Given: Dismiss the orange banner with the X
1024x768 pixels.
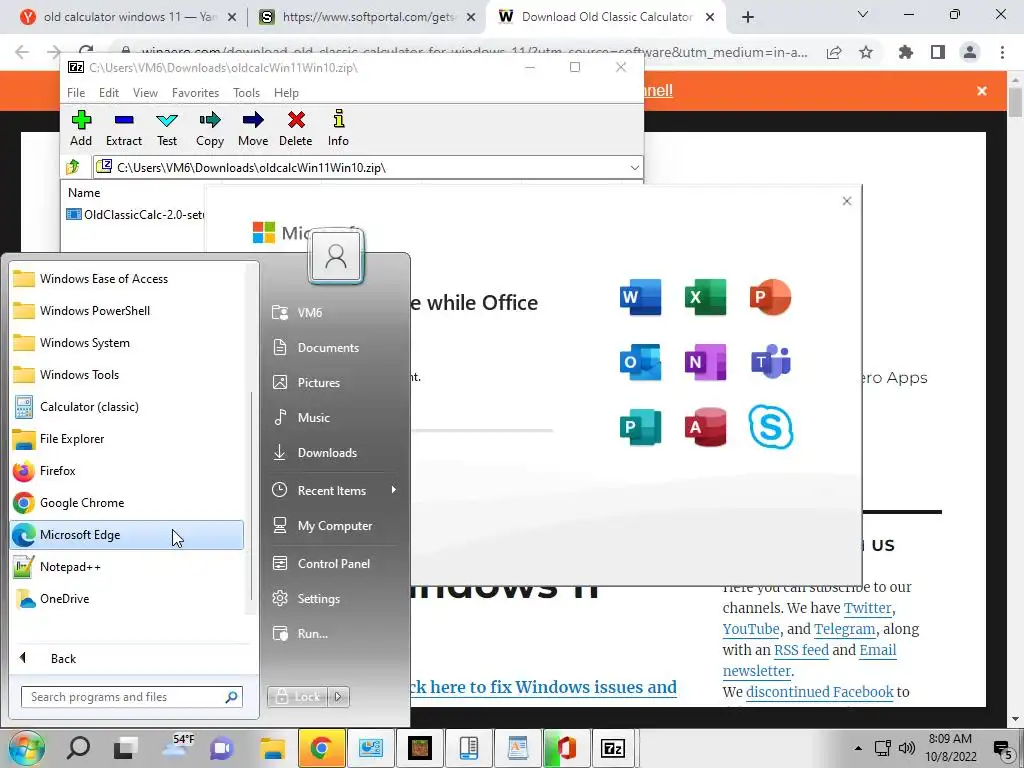Looking at the screenshot, I should [982, 91].
